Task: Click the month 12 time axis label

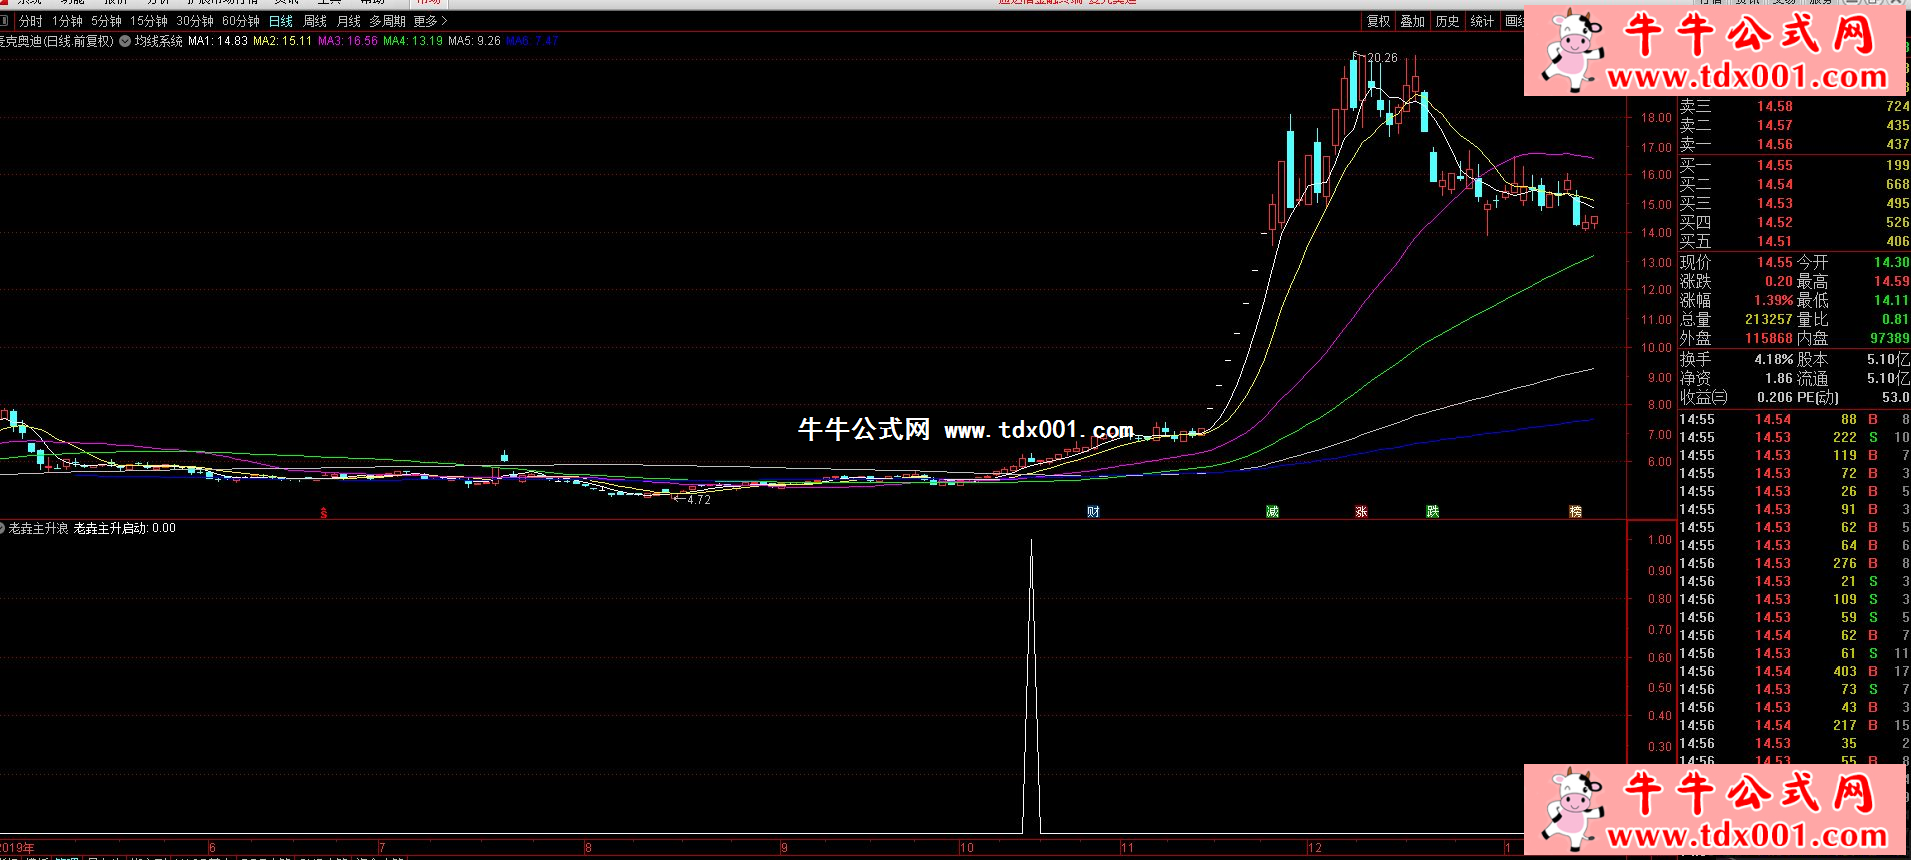Action: pos(1314,848)
